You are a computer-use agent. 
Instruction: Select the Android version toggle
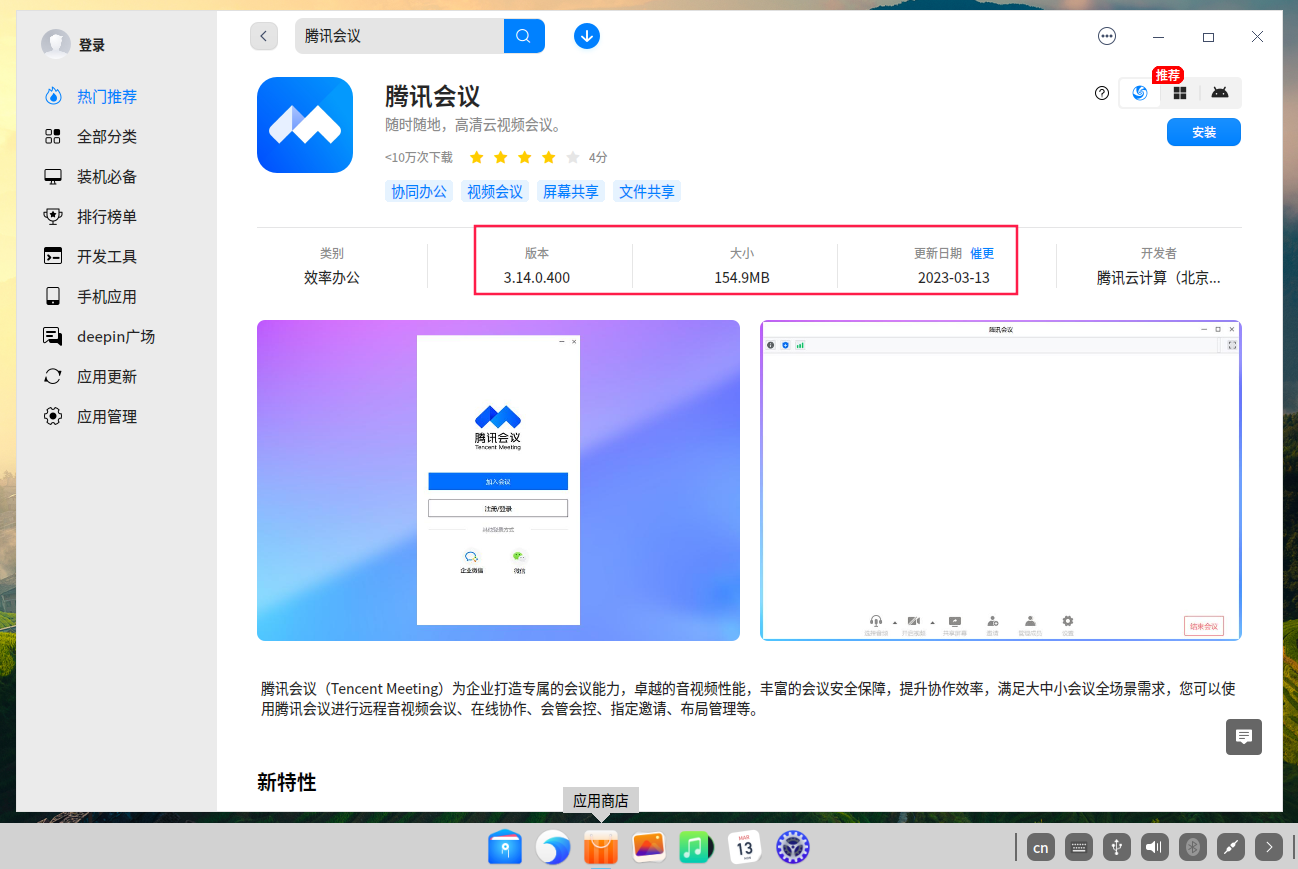(1220, 93)
